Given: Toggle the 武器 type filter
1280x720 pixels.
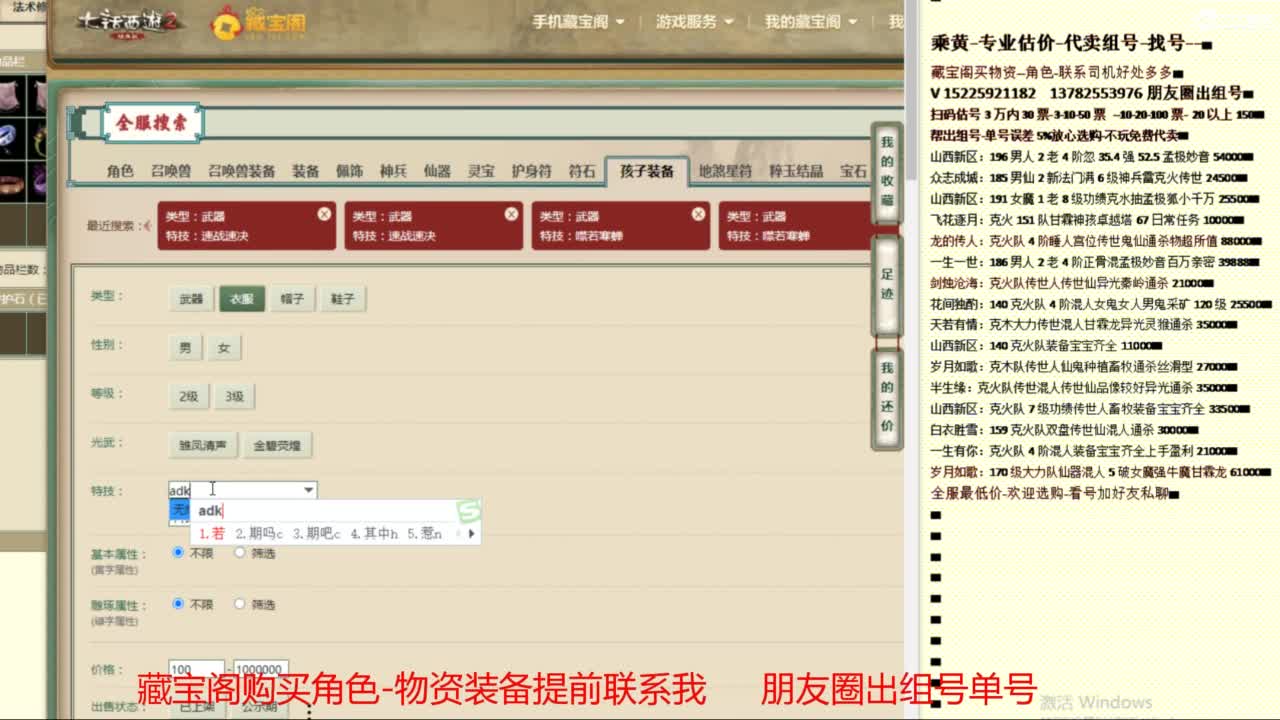Looking at the screenshot, I should tap(190, 299).
